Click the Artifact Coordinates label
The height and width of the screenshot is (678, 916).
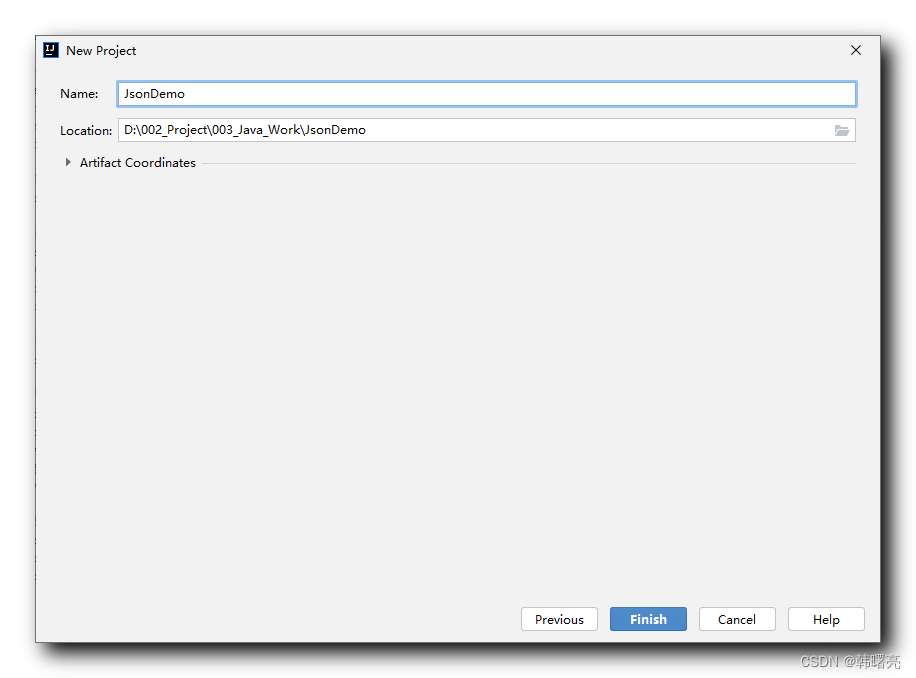(138, 163)
